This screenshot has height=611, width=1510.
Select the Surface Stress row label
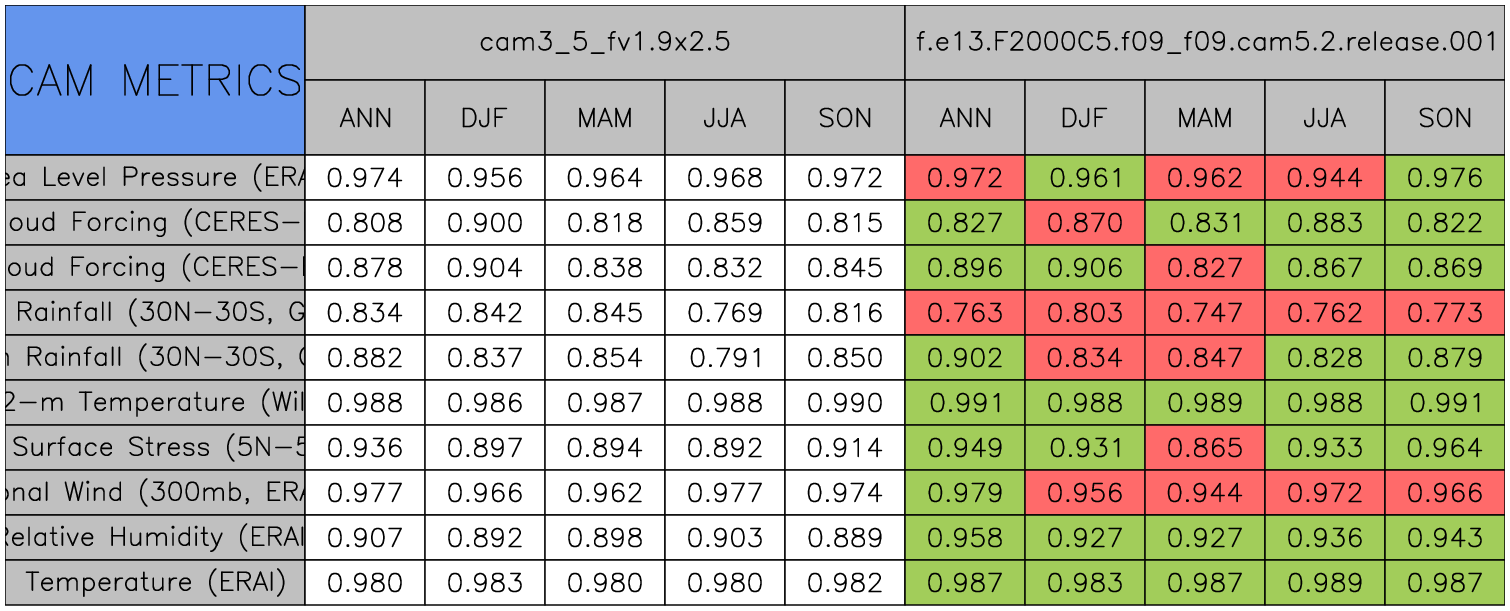pyautogui.click(x=155, y=448)
